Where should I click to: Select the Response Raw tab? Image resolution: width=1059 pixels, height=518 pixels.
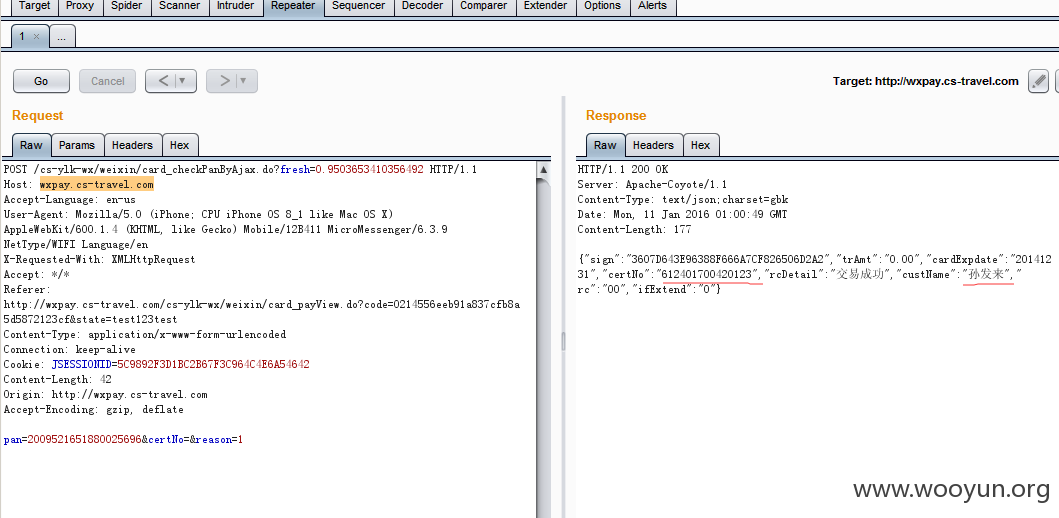coord(605,145)
